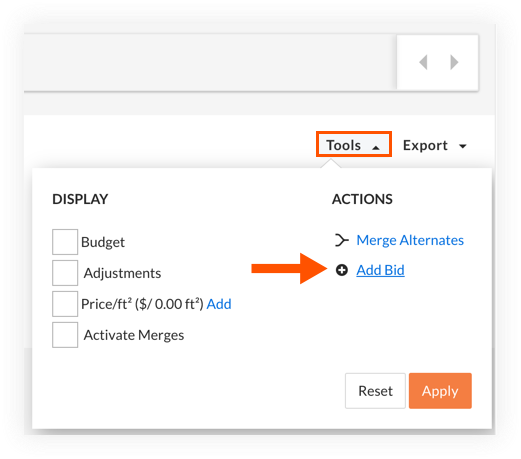Open the Merge Alternates action

(x=410, y=240)
